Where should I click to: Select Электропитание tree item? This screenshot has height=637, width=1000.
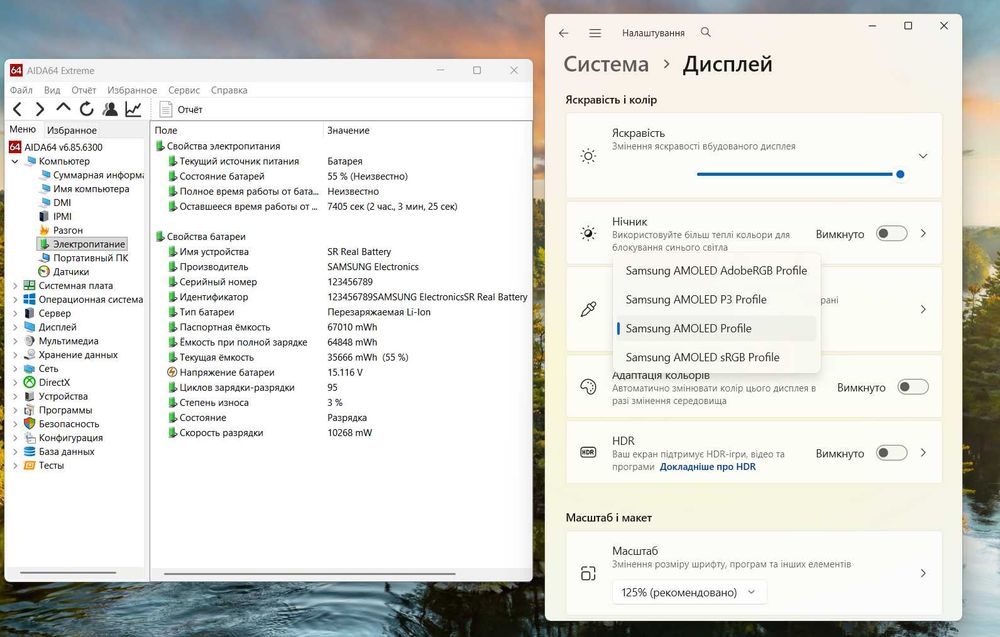82,244
